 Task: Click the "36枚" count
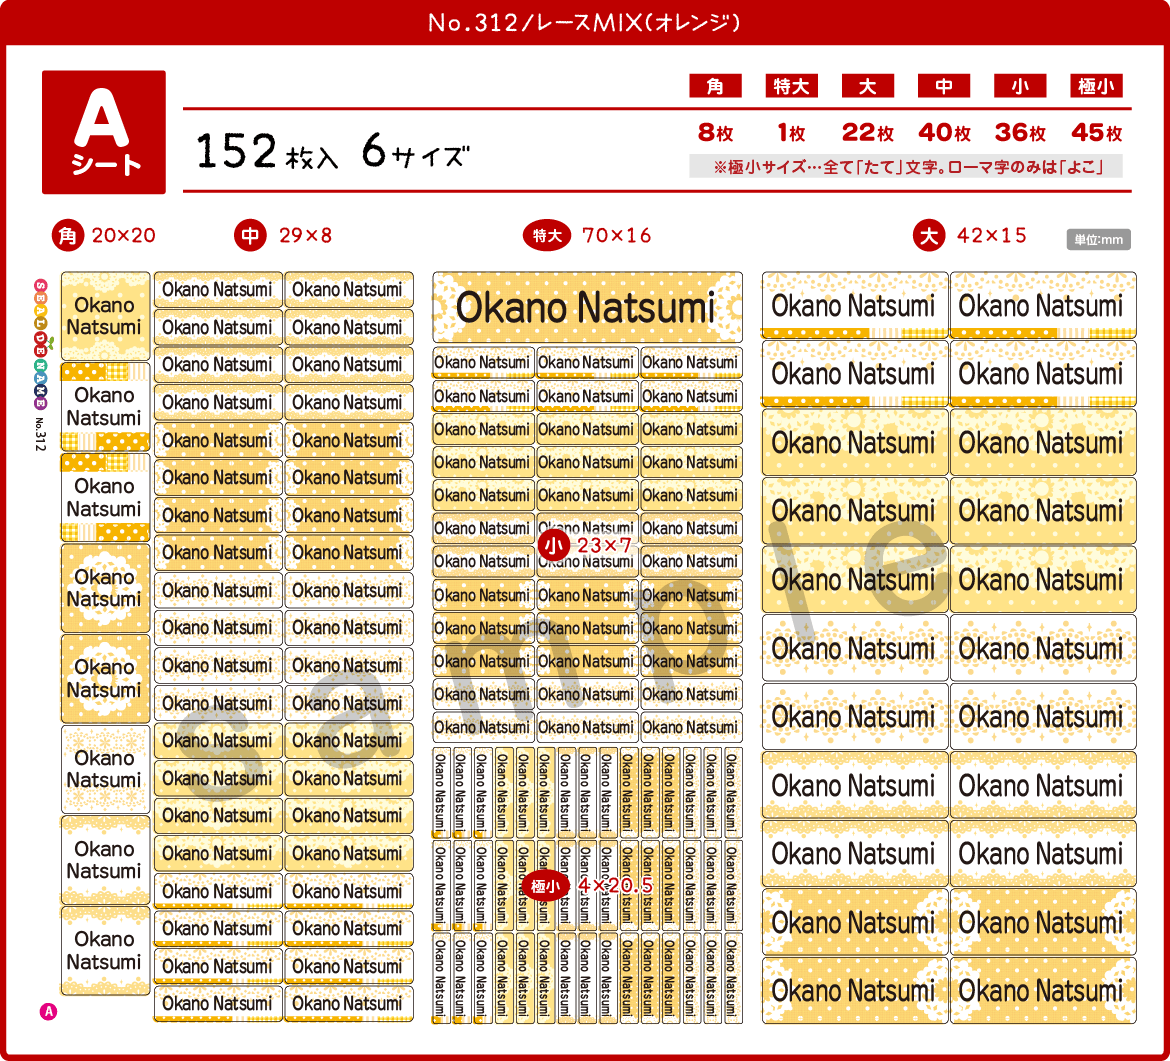pyautogui.click(x=1020, y=133)
